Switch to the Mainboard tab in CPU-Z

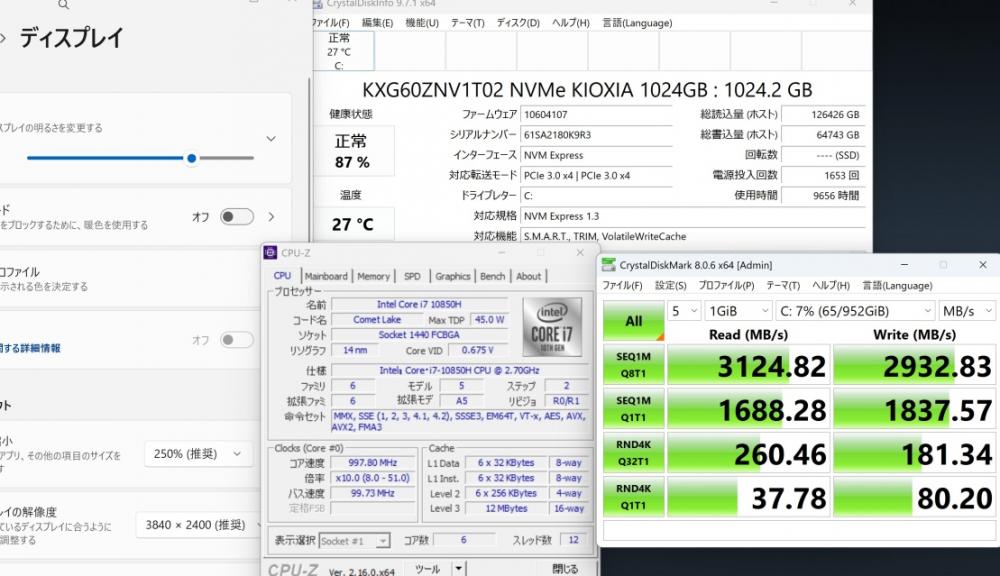[326, 276]
